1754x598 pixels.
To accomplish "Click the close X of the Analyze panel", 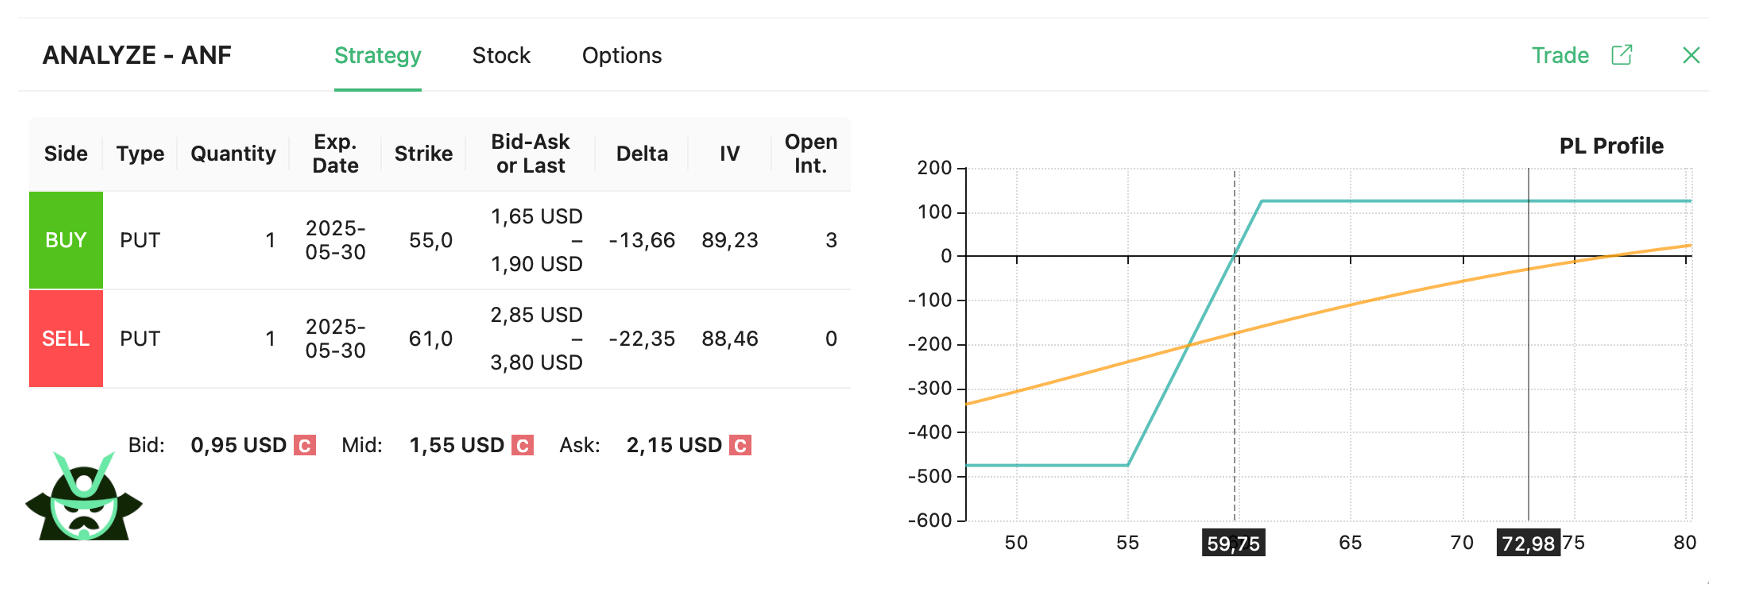I will click(1692, 55).
